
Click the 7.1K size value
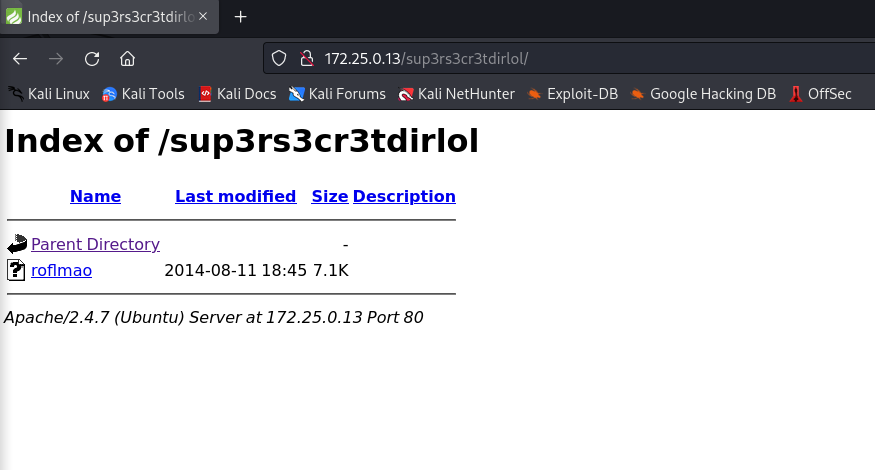tap(330, 271)
